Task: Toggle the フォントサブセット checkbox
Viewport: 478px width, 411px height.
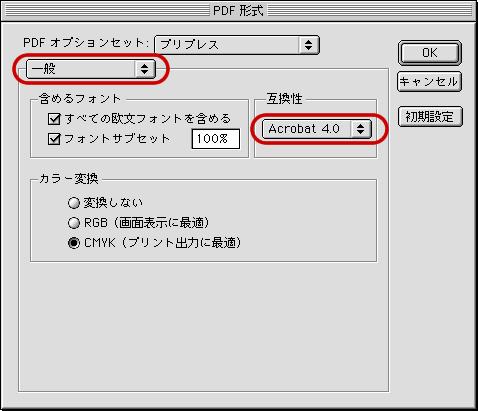Action: point(54,139)
